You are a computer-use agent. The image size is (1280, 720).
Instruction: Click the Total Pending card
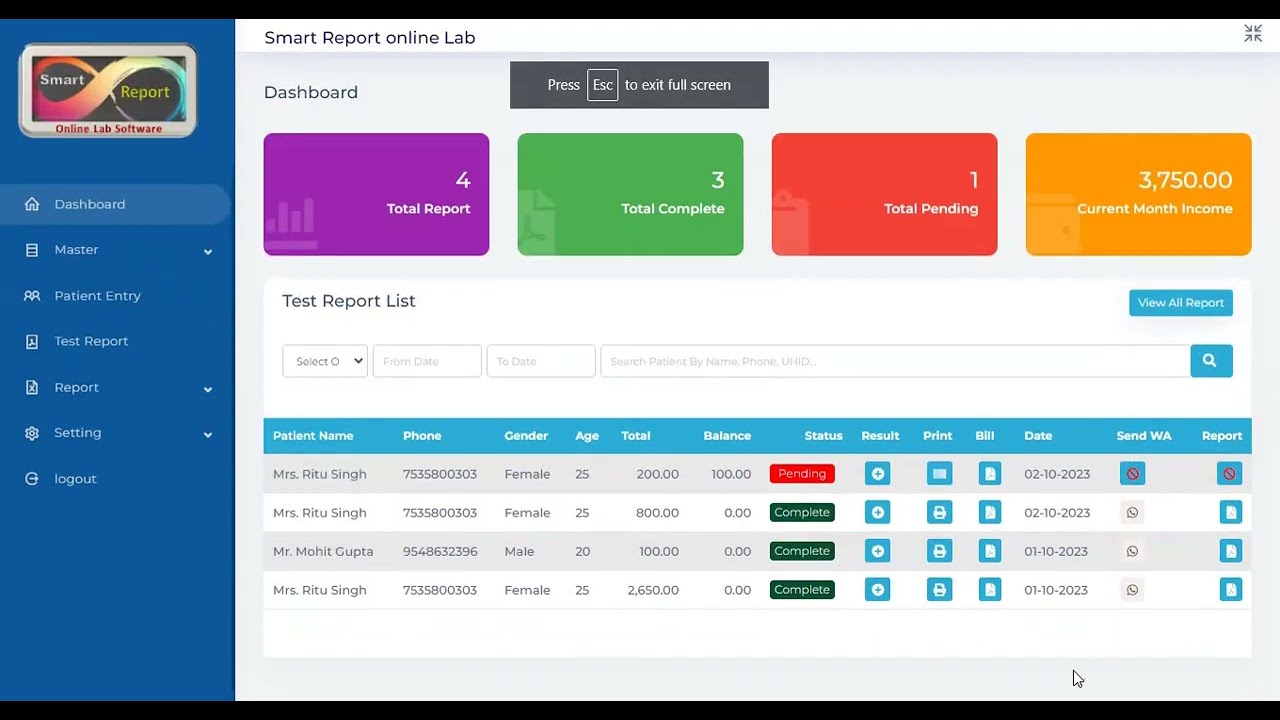[x=884, y=194]
